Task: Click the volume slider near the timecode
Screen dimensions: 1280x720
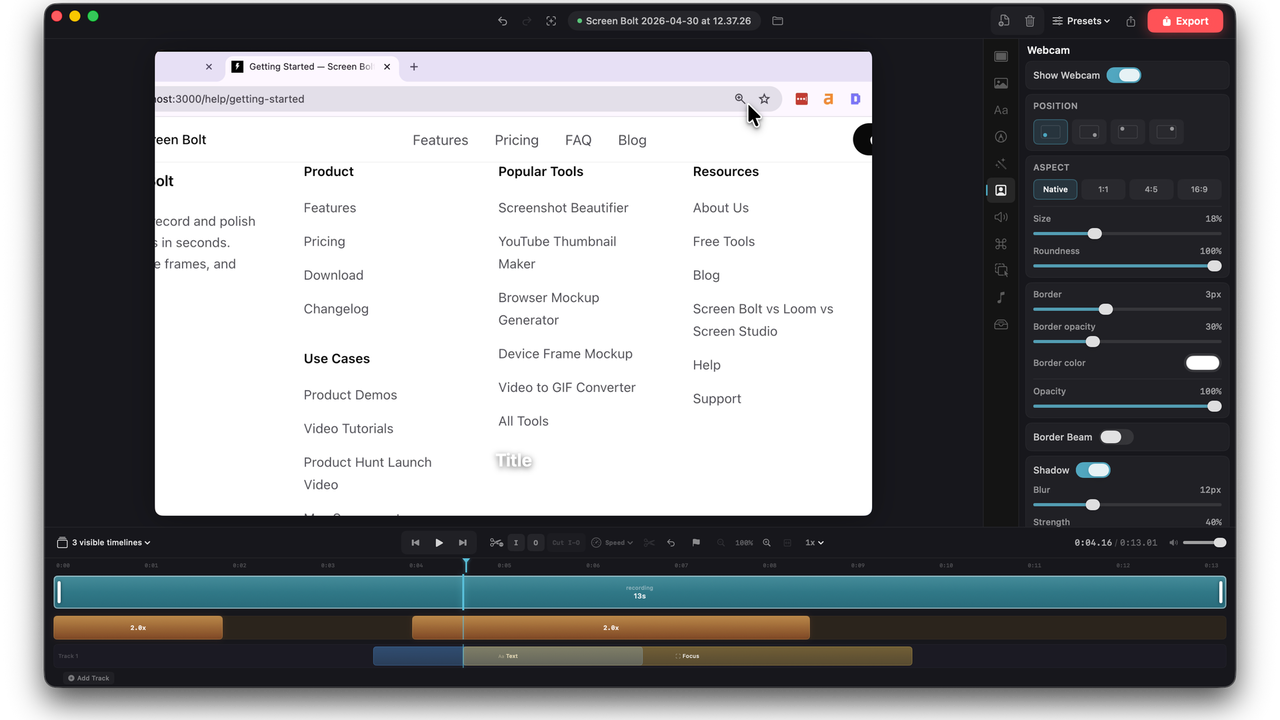Action: click(1204, 543)
